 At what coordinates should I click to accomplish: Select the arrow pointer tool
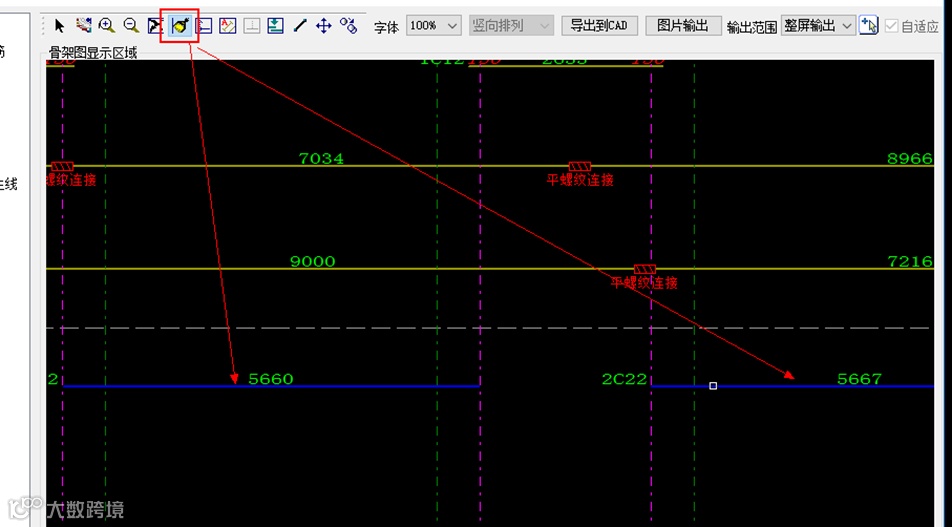click(x=60, y=26)
